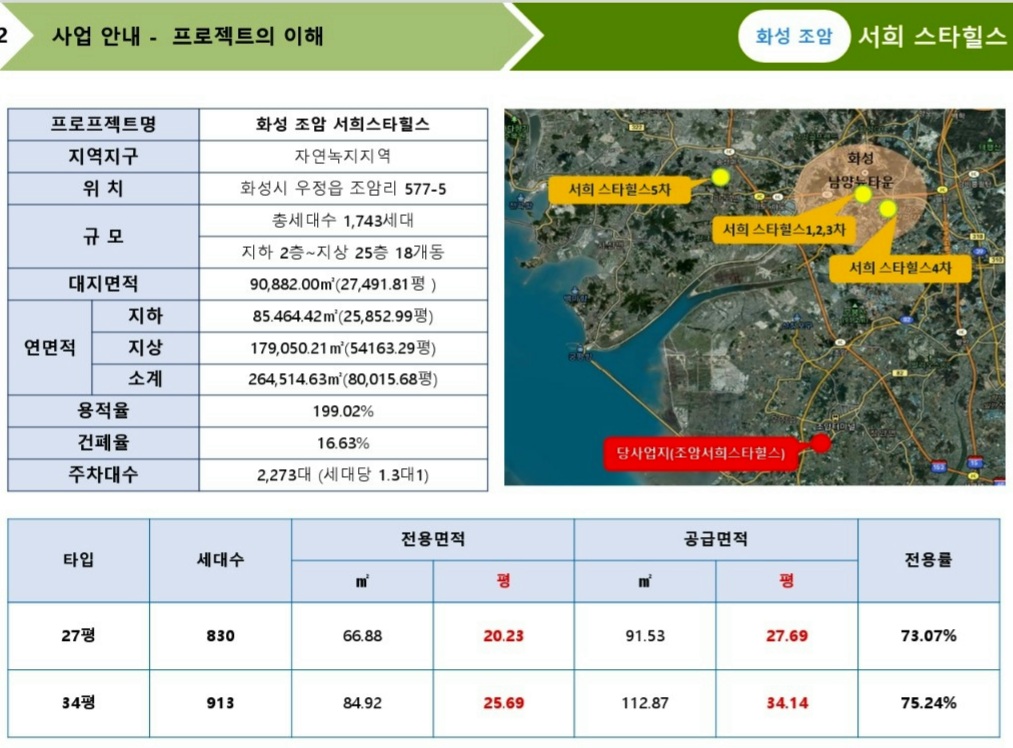
Task: Select the value 91.53
Action: pos(645,636)
